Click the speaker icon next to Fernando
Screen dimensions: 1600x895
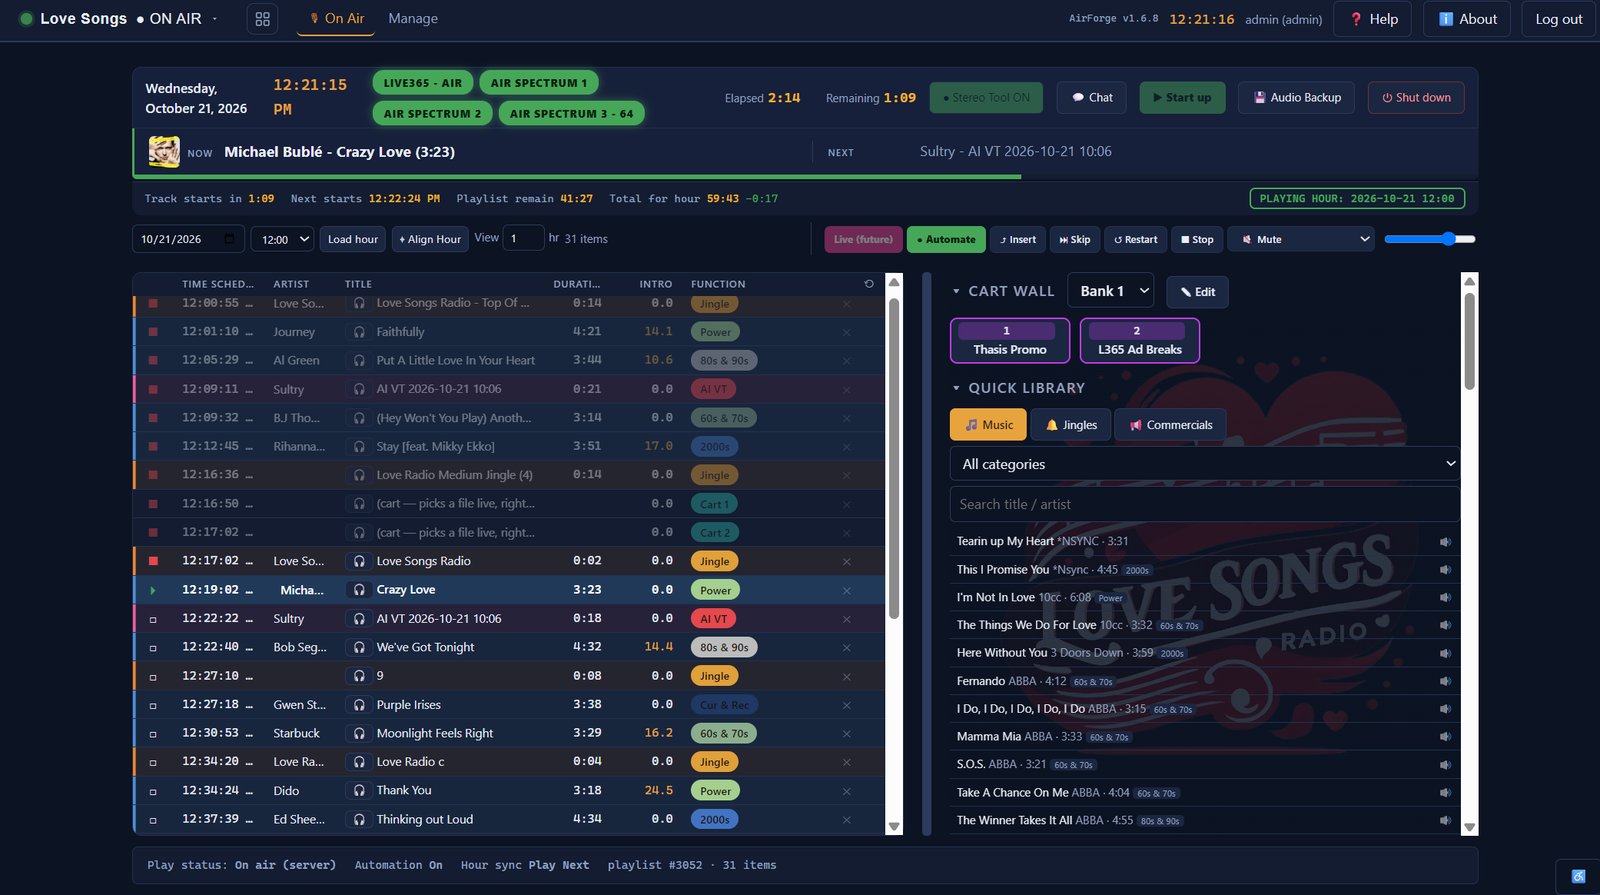coord(1445,681)
